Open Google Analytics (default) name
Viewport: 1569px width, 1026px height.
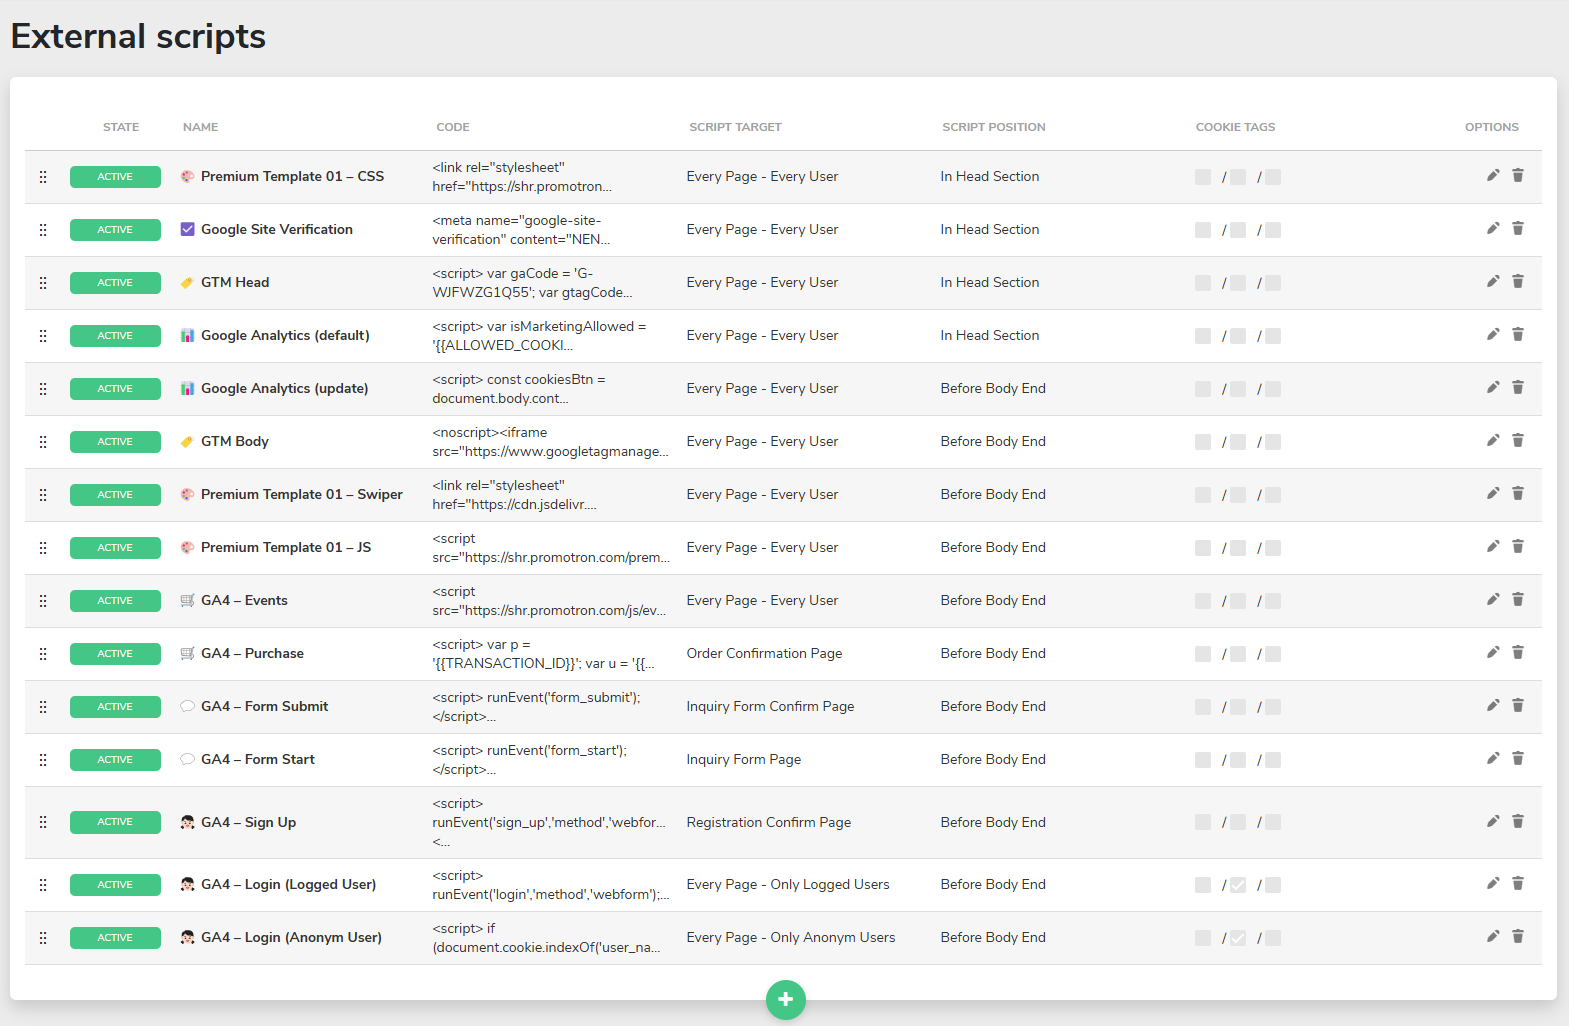click(285, 335)
